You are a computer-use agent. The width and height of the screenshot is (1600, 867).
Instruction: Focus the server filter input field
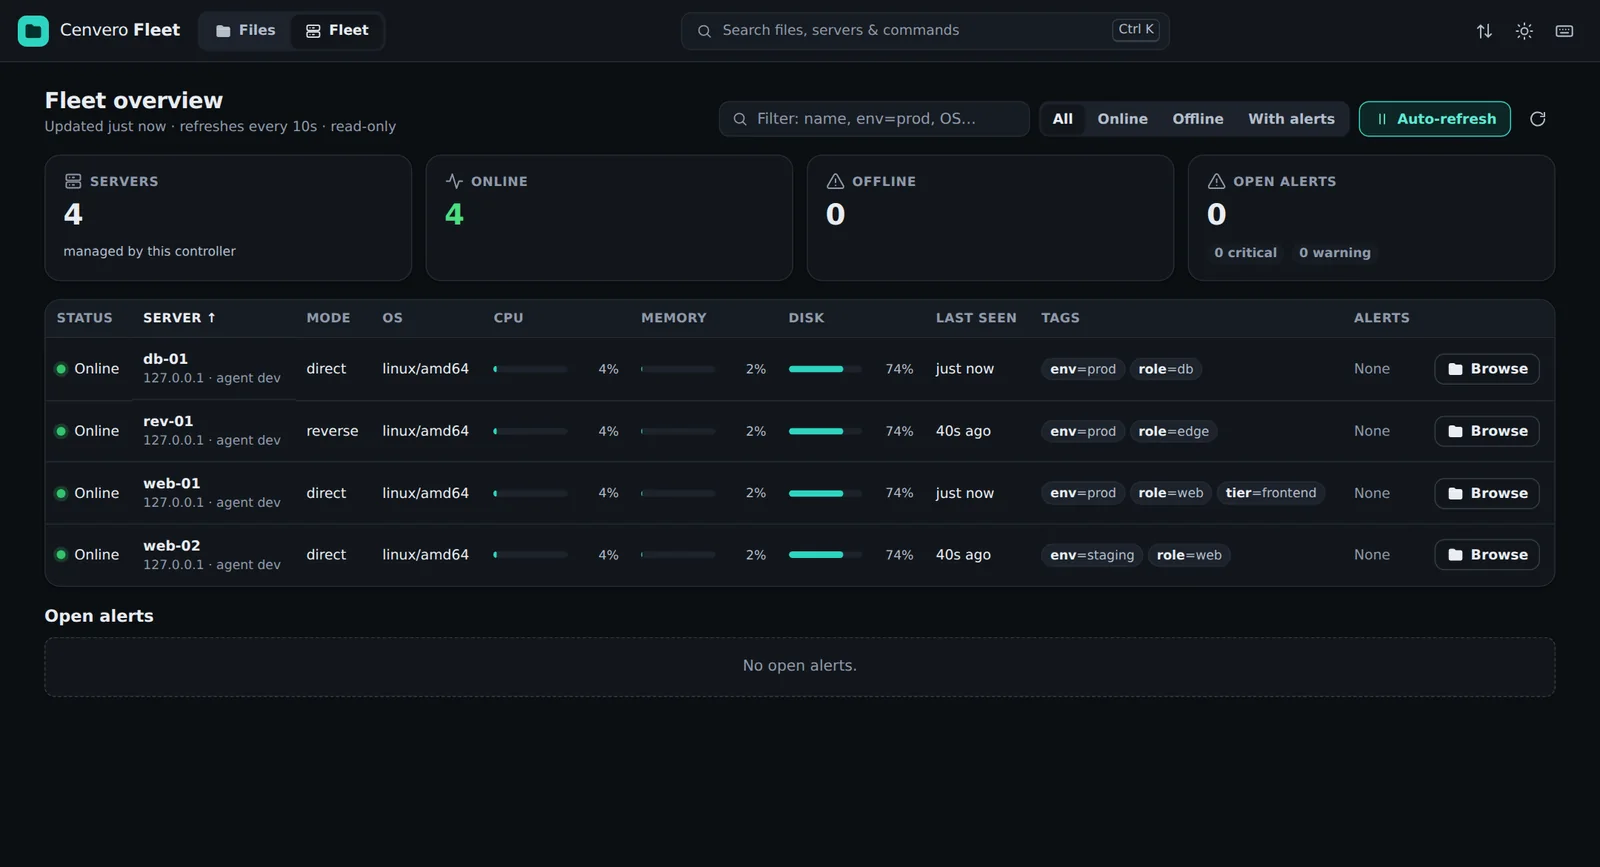click(874, 119)
